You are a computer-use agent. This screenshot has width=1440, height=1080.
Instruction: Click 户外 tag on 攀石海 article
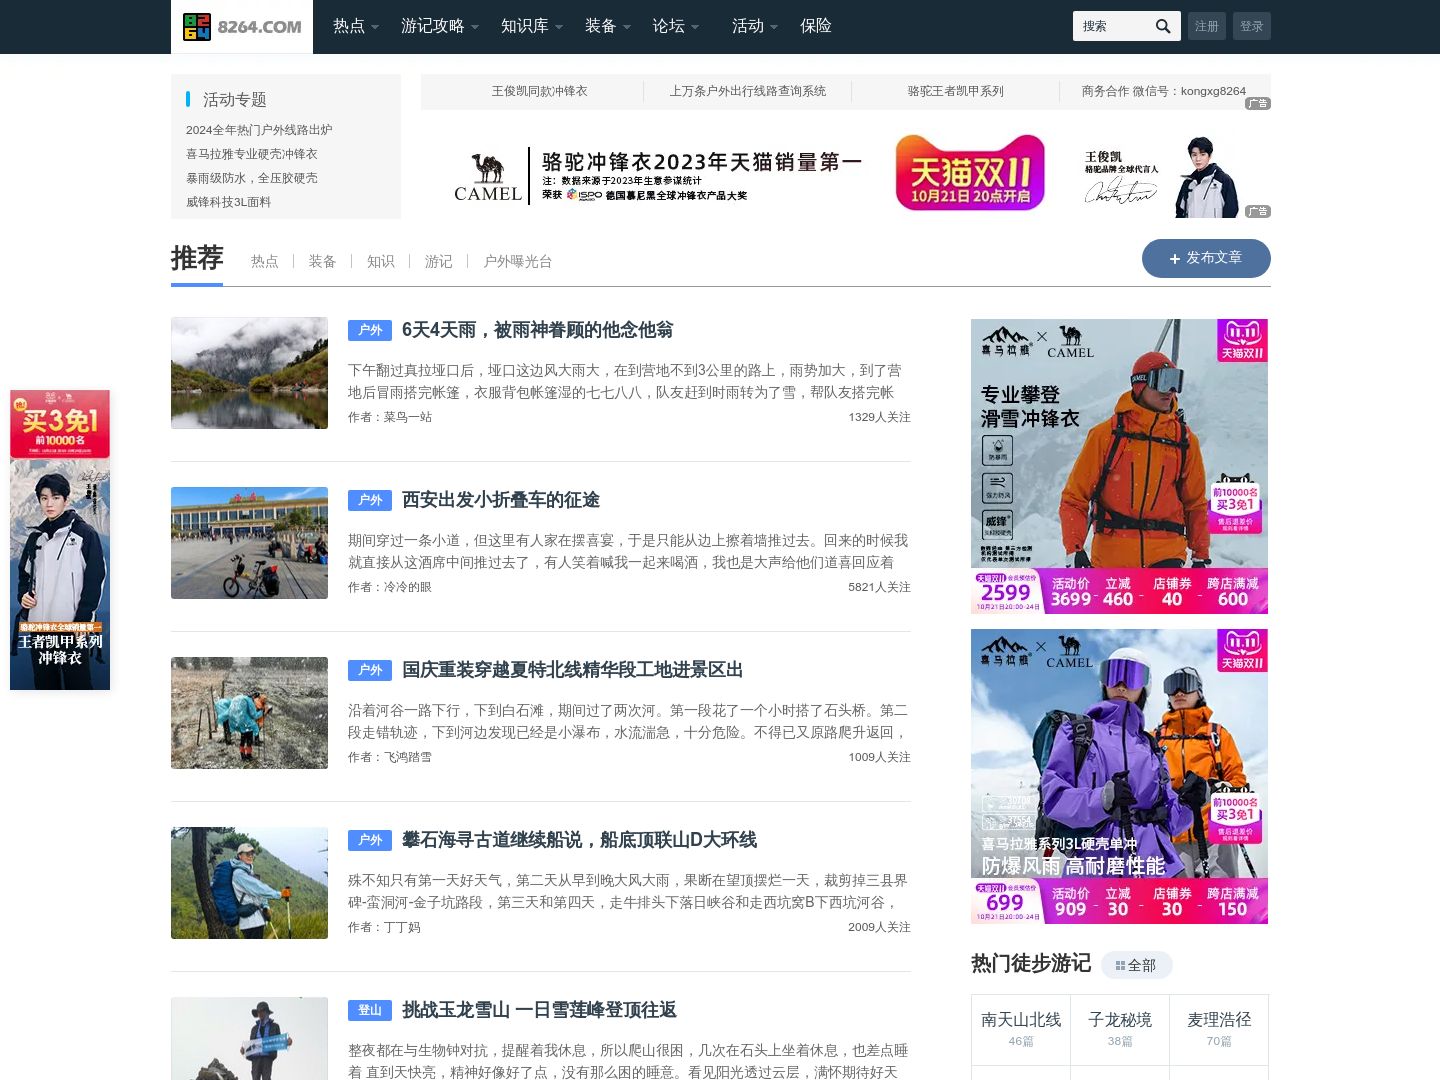[370, 840]
